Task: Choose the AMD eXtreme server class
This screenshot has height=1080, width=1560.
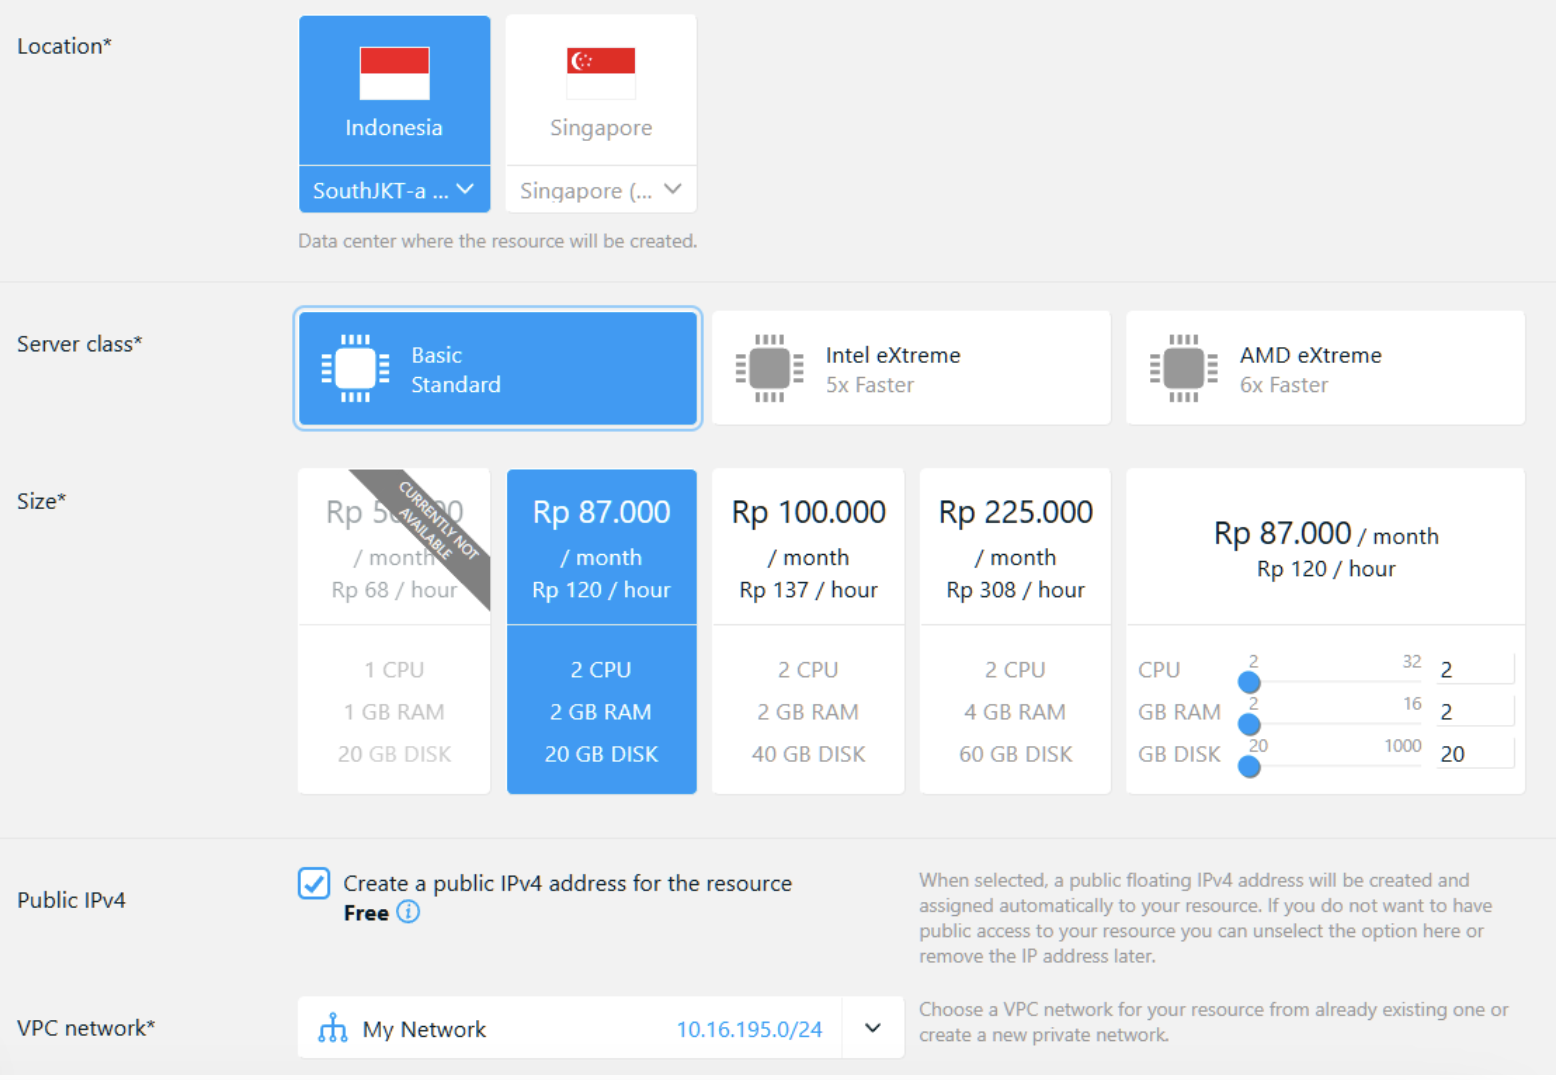Action: (1325, 368)
